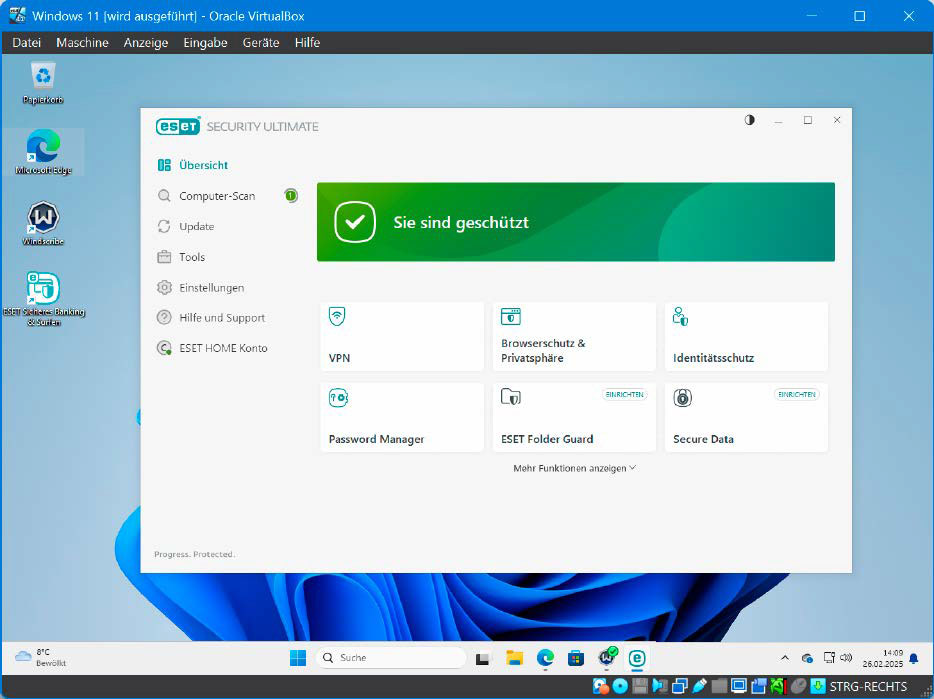Select the Papierkorb desktop icon

point(43,83)
